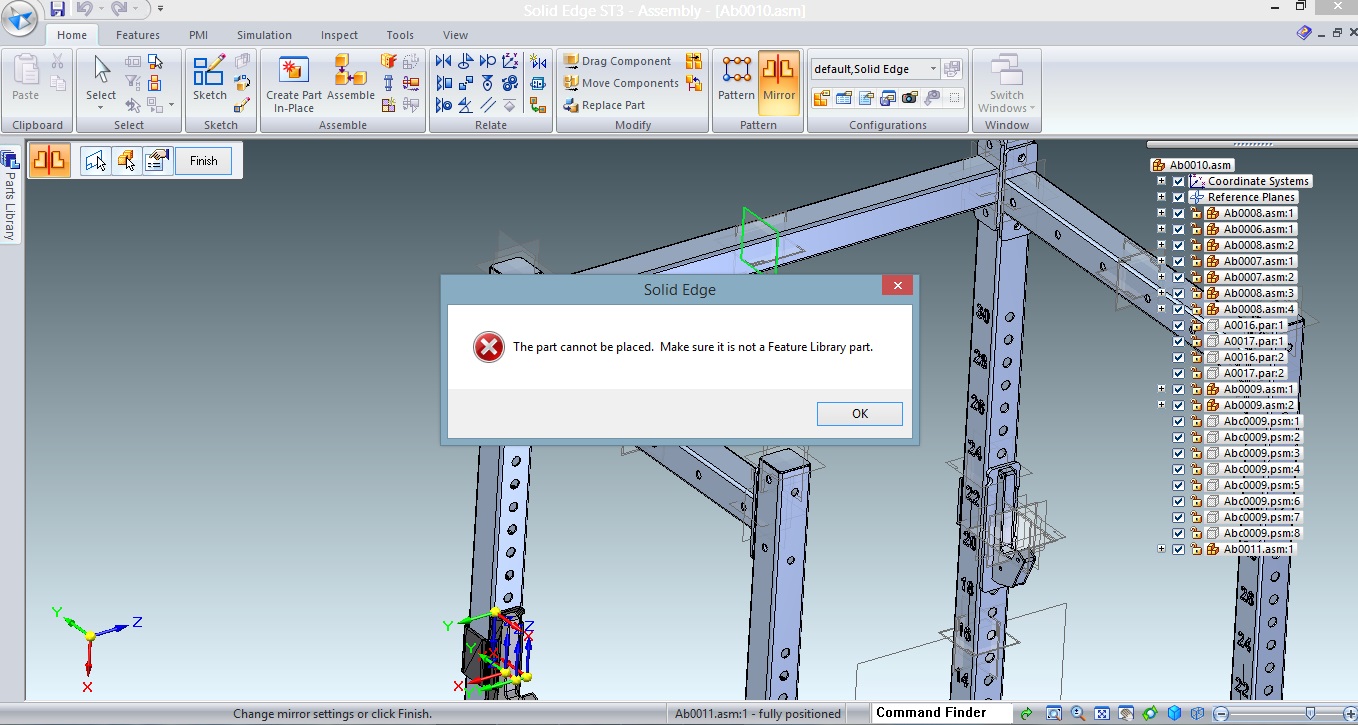Open the Parts Library side tab

tap(9, 196)
